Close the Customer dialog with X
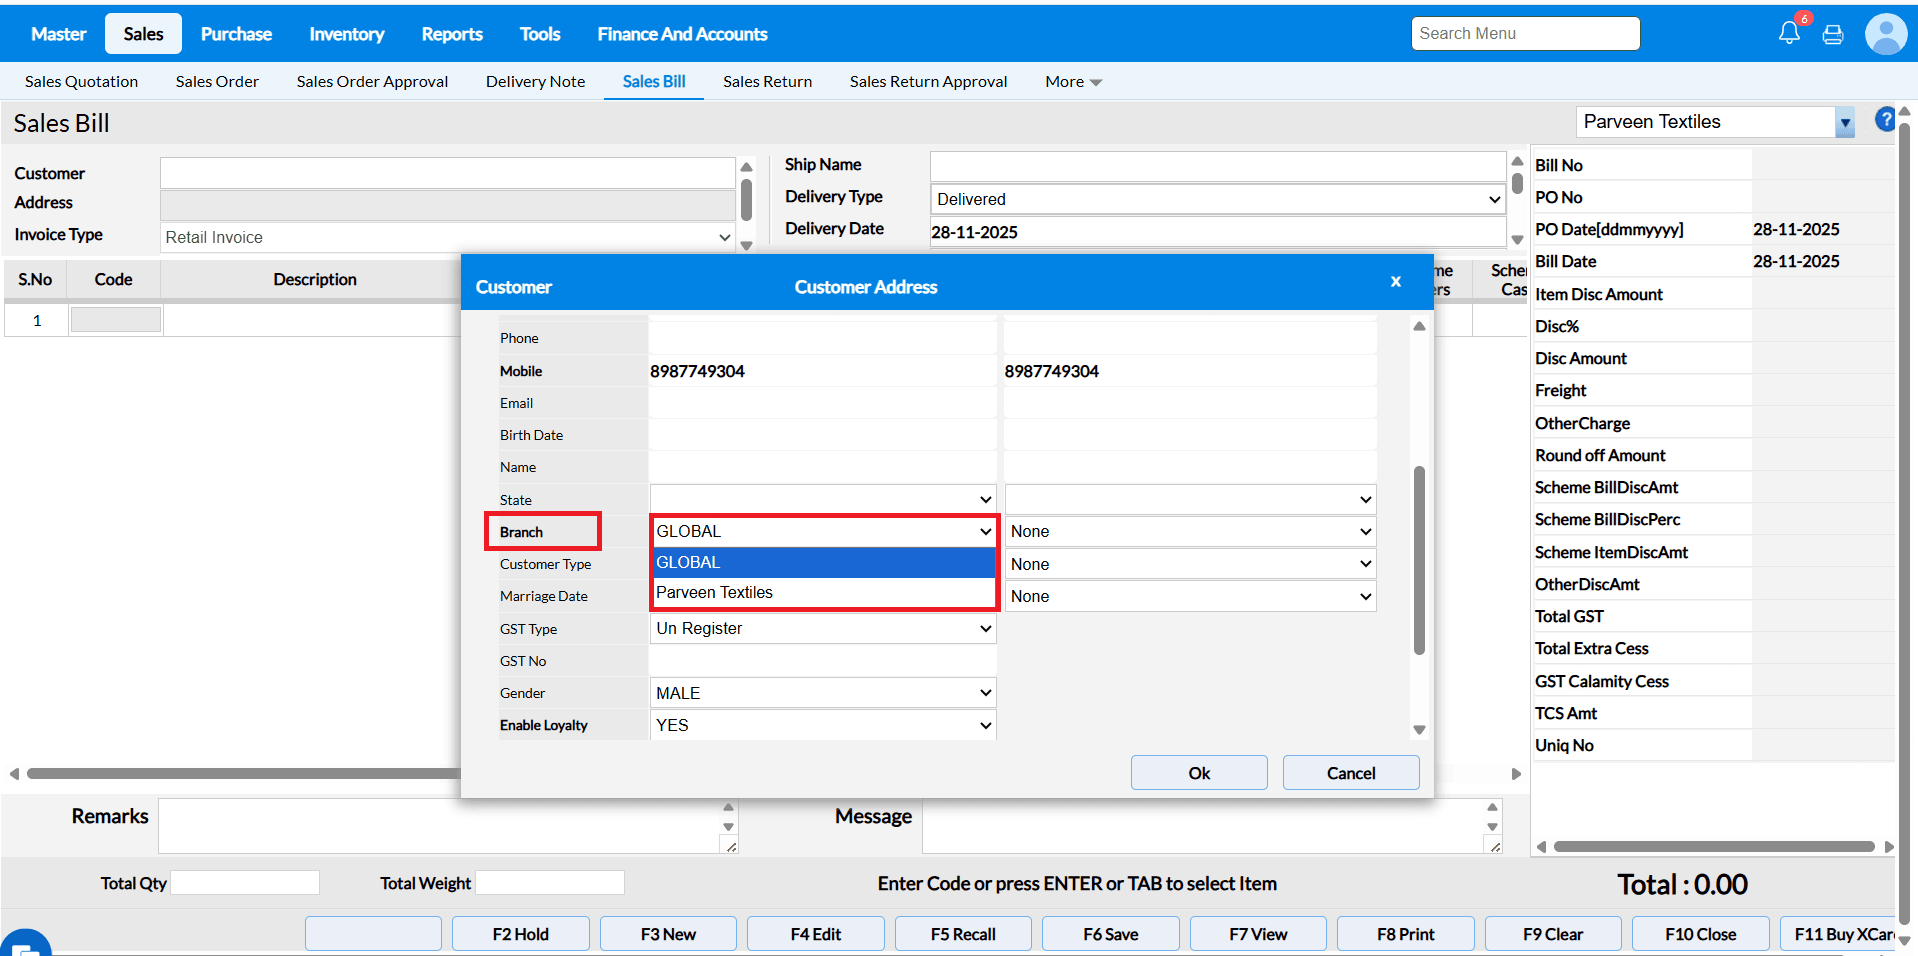The width and height of the screenshot is (1918, 956). point(1395,282)
